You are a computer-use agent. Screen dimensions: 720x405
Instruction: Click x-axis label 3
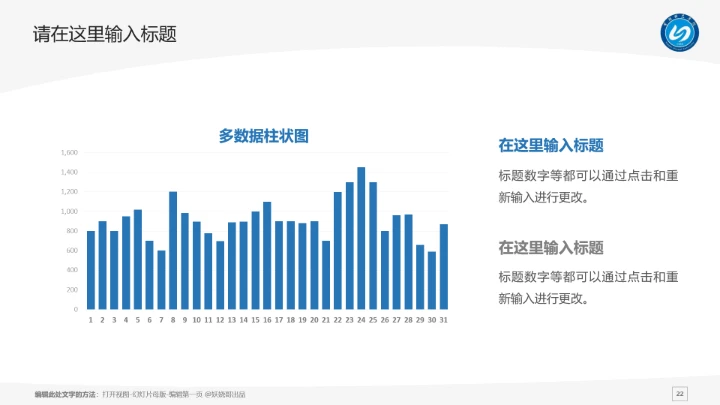pyautogui.click(x=114, y=320)
